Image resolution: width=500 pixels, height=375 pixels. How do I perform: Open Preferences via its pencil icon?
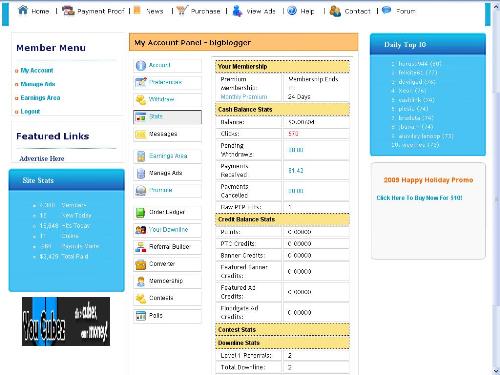pyautogui.click(x=141, y=82)
